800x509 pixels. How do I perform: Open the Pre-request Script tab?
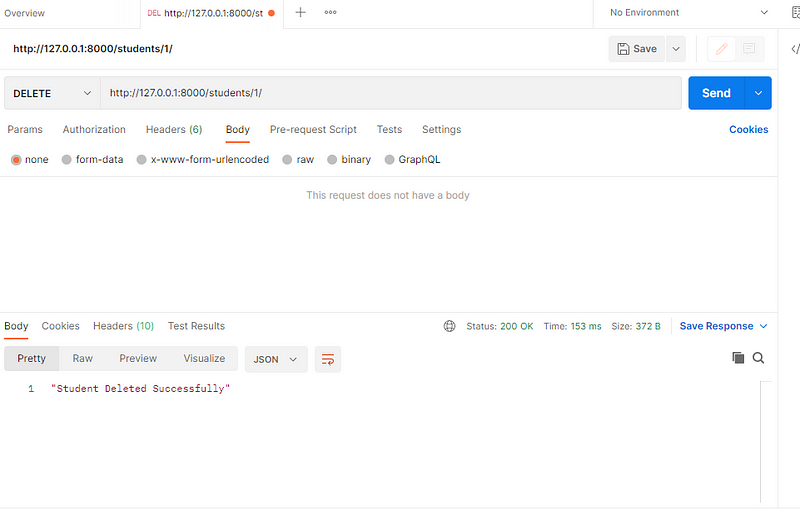coord(313,130)
